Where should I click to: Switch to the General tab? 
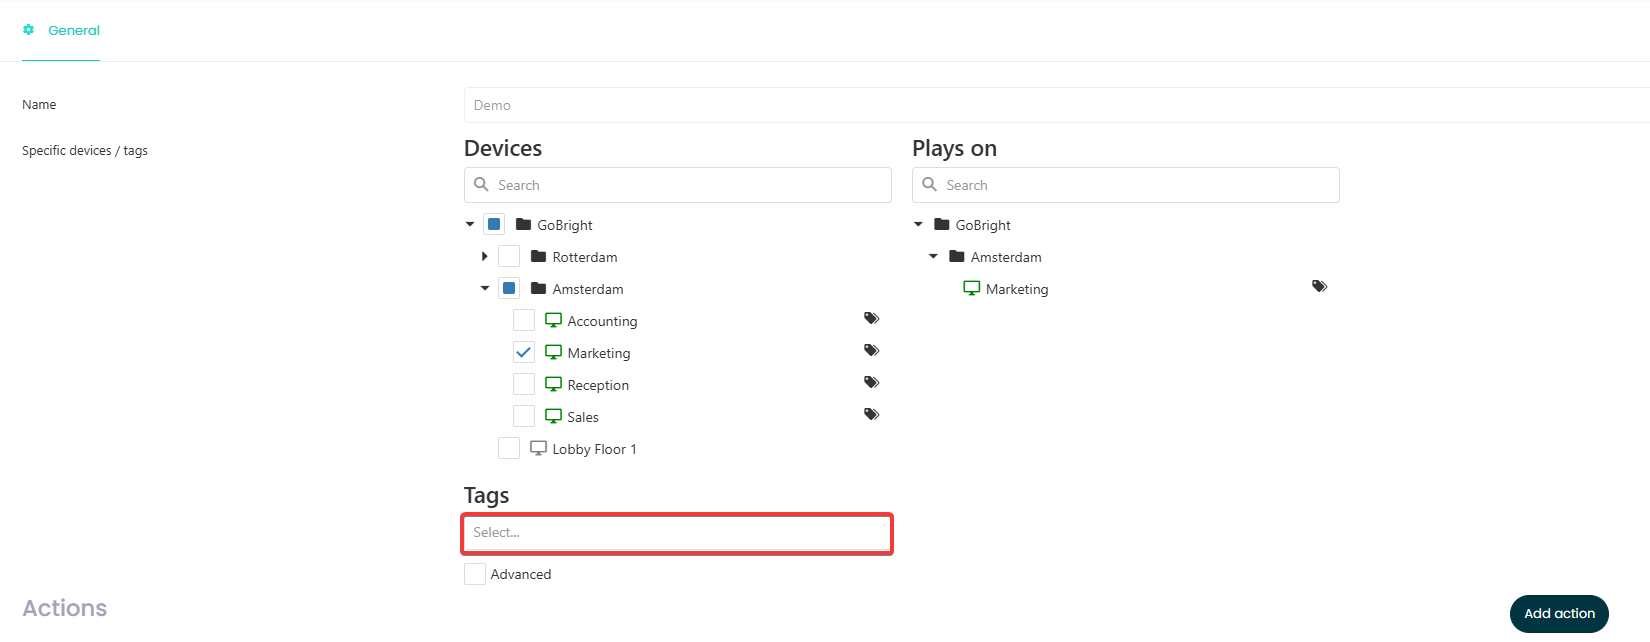(x=73, y=30)
